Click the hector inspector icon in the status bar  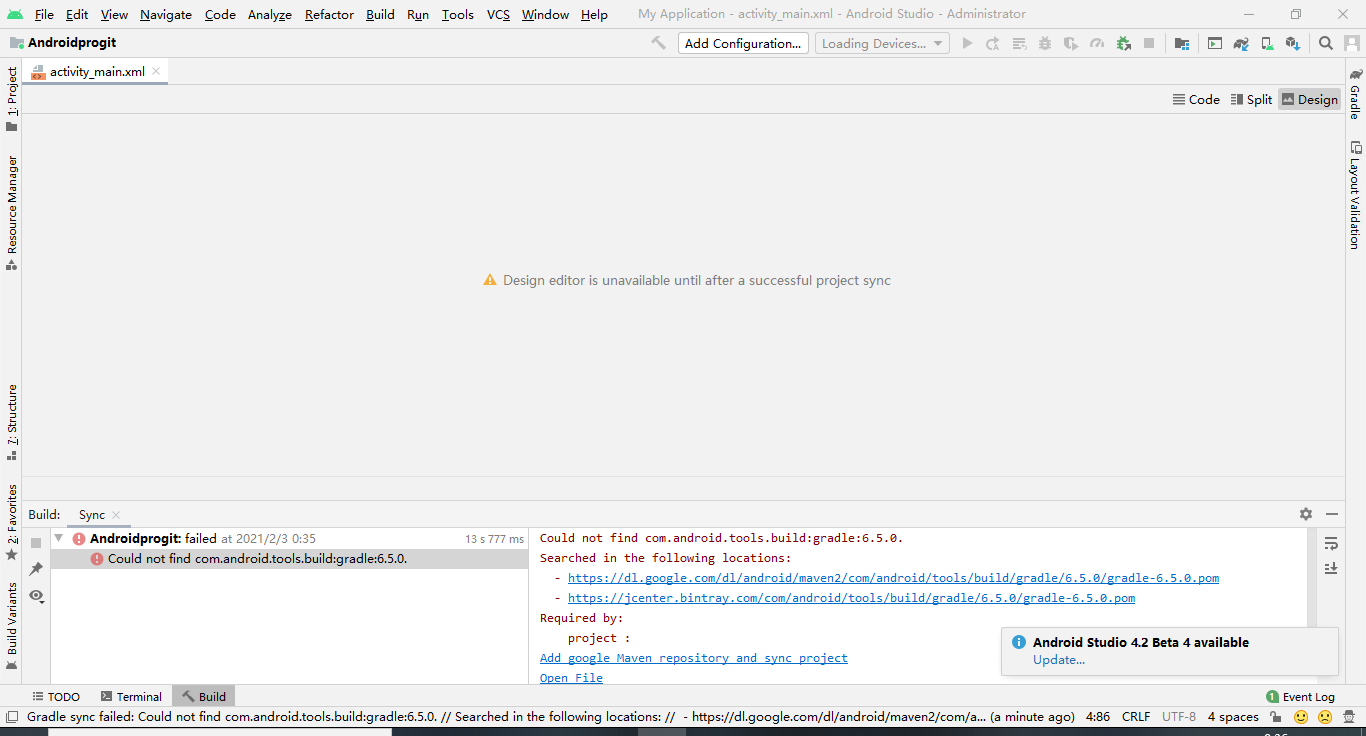click(x=1350, y=717)
